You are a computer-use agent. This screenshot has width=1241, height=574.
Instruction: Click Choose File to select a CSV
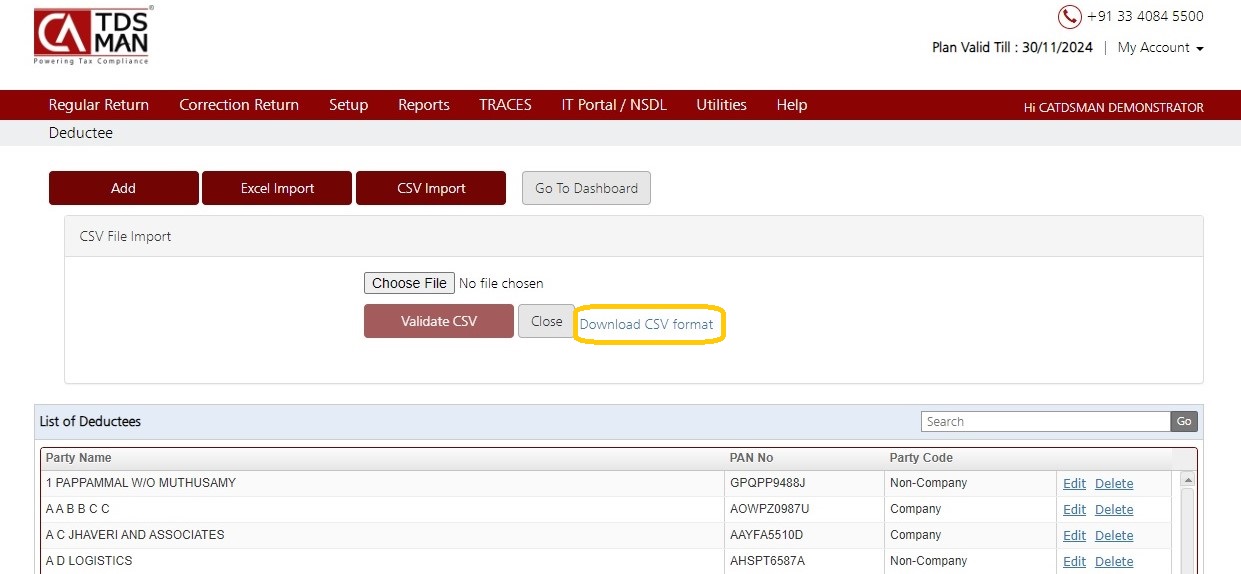409,283
